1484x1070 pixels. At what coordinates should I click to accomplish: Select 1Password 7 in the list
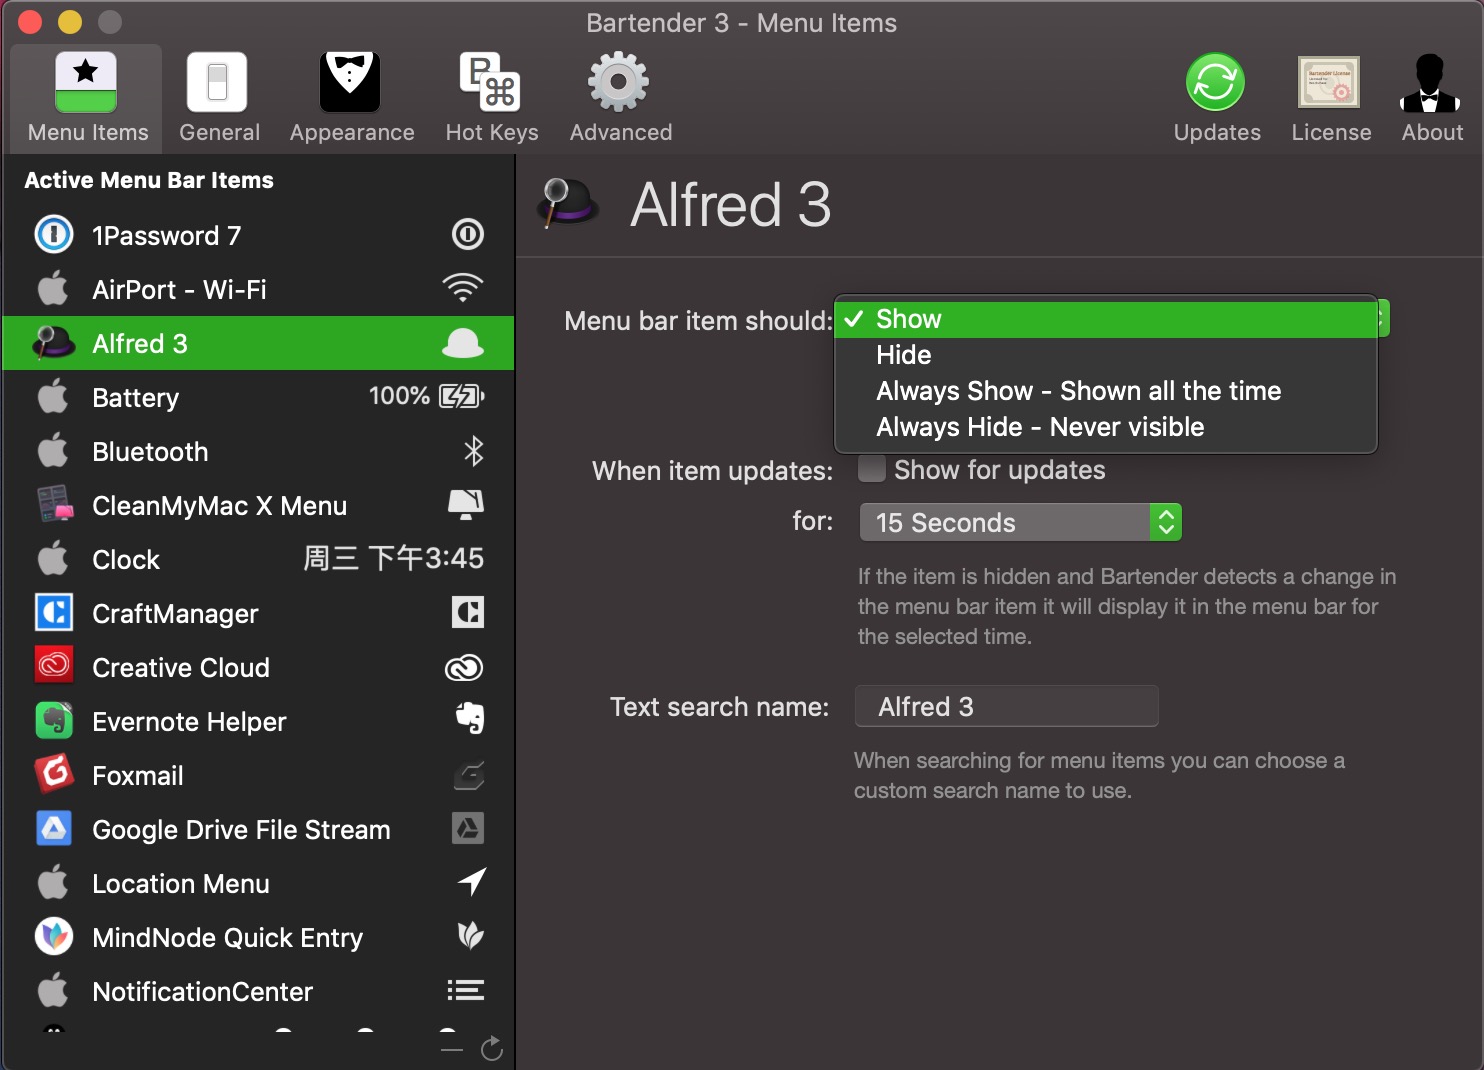tap(258, 235)
